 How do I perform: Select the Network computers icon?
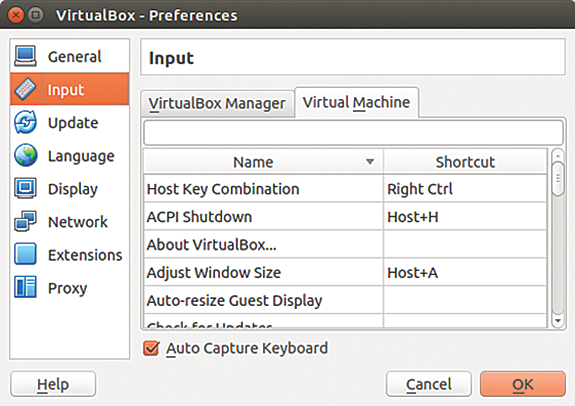click(25, 221)
